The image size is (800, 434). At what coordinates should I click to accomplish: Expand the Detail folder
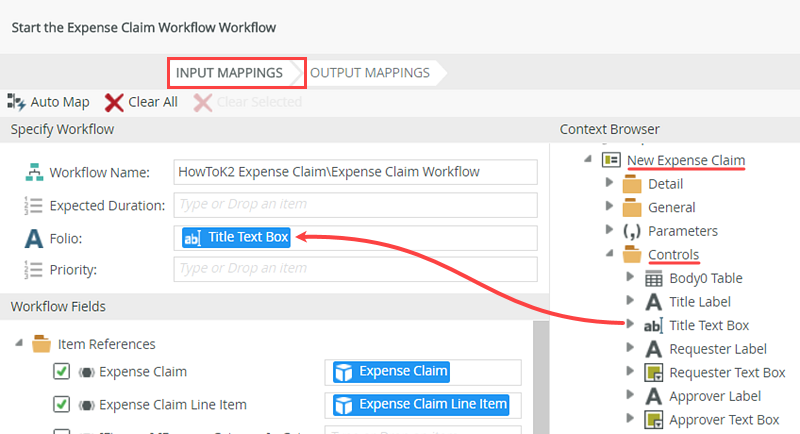pyautogui.click(x=609, y=182)
